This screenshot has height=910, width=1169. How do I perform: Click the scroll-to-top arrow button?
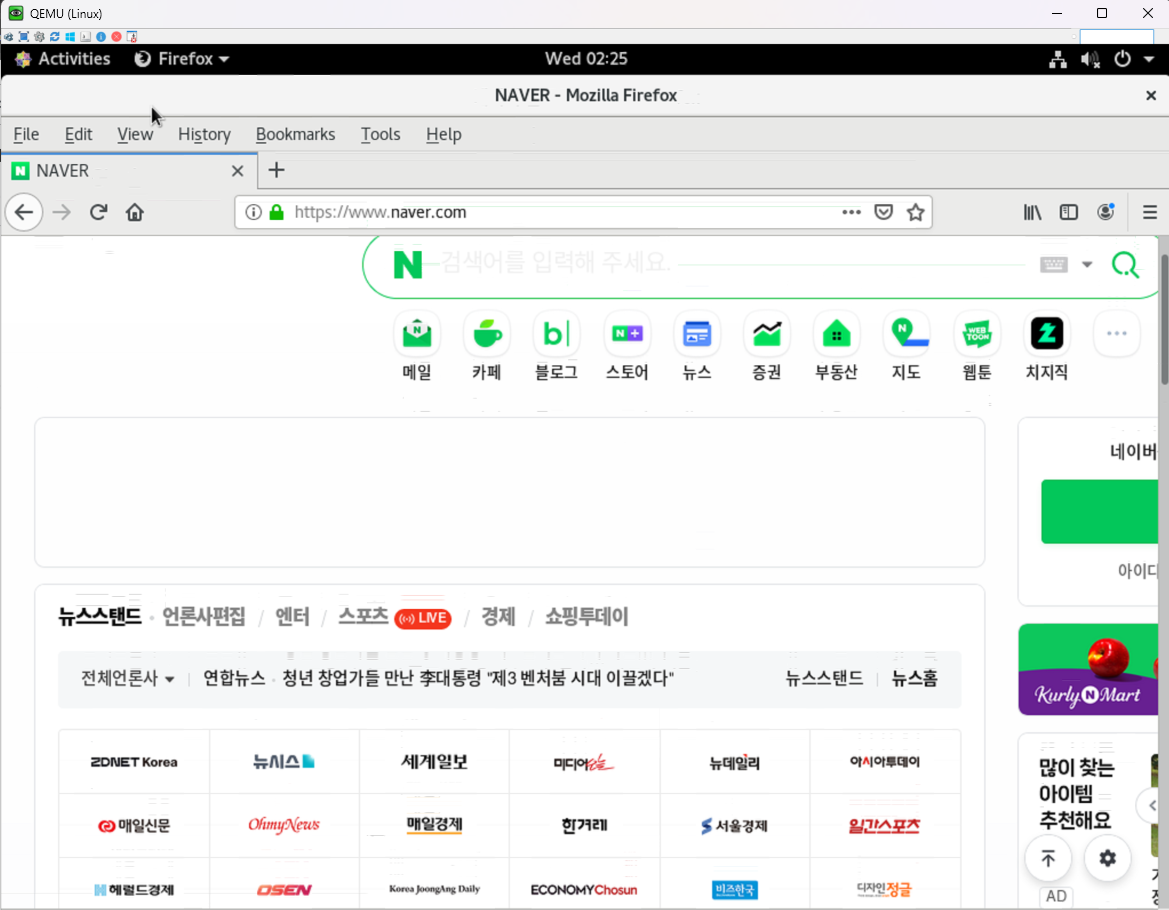(1048, 859)
